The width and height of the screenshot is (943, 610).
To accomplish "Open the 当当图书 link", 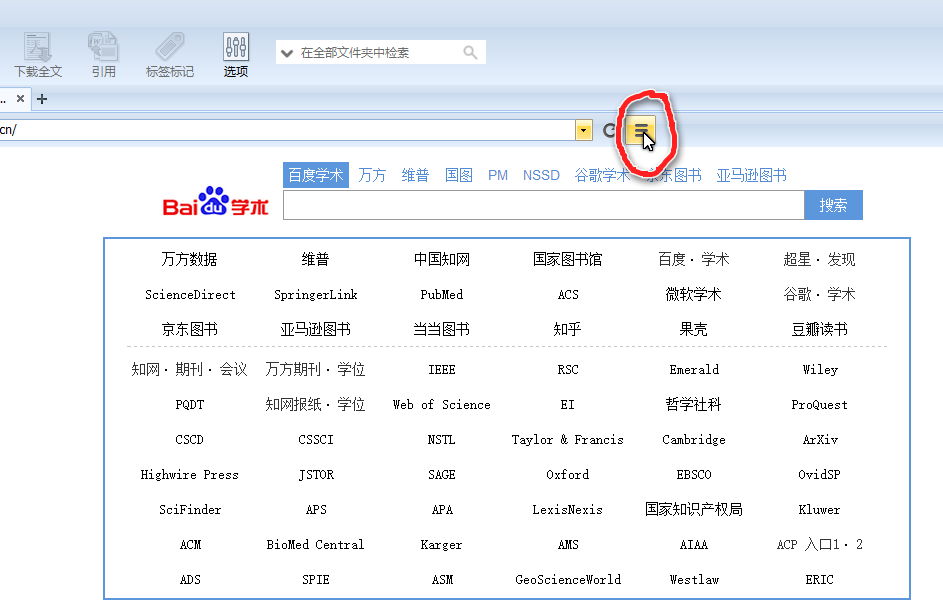I will [441, 329].
